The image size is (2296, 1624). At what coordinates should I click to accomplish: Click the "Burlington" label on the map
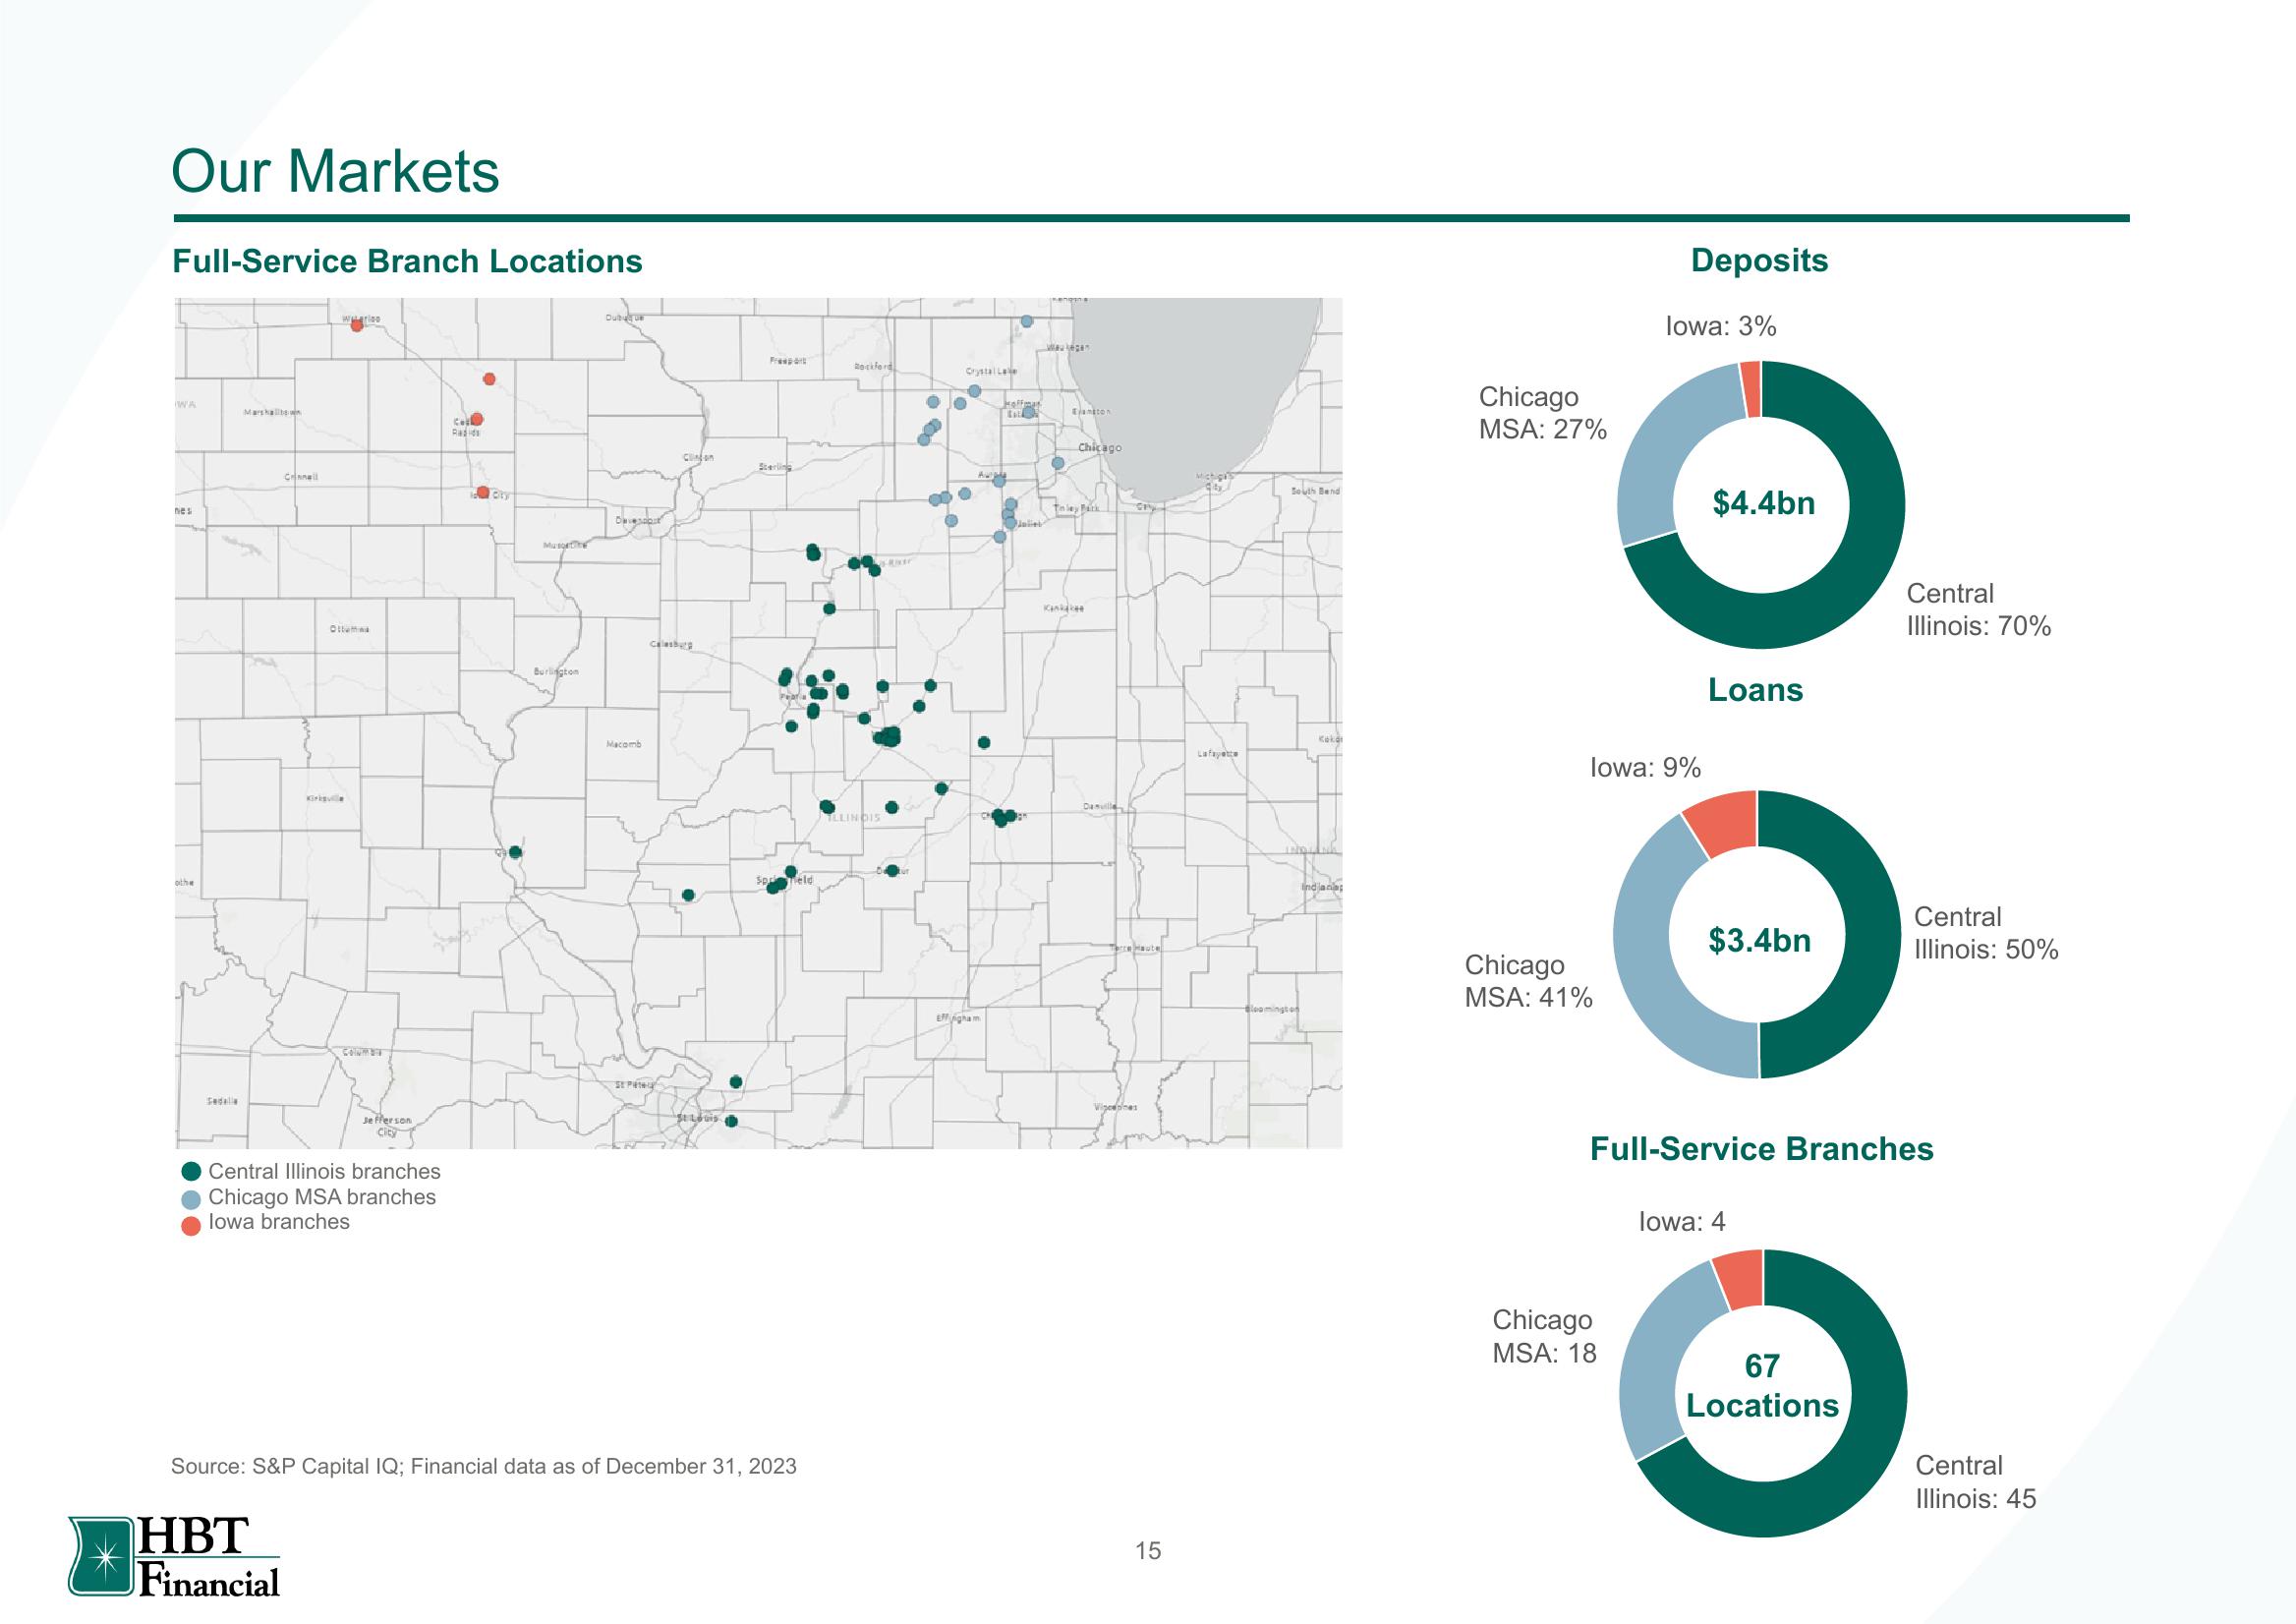(556, 671)
